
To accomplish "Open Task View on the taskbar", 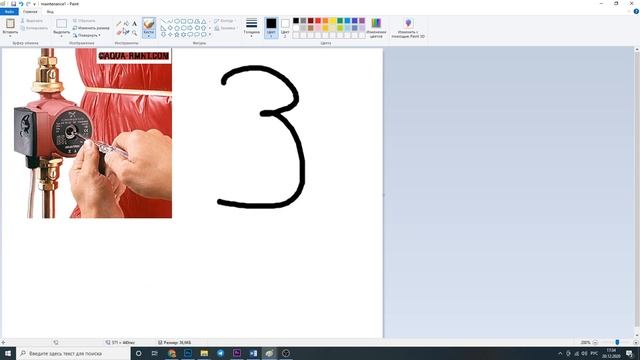I will [x=155, y=353].
